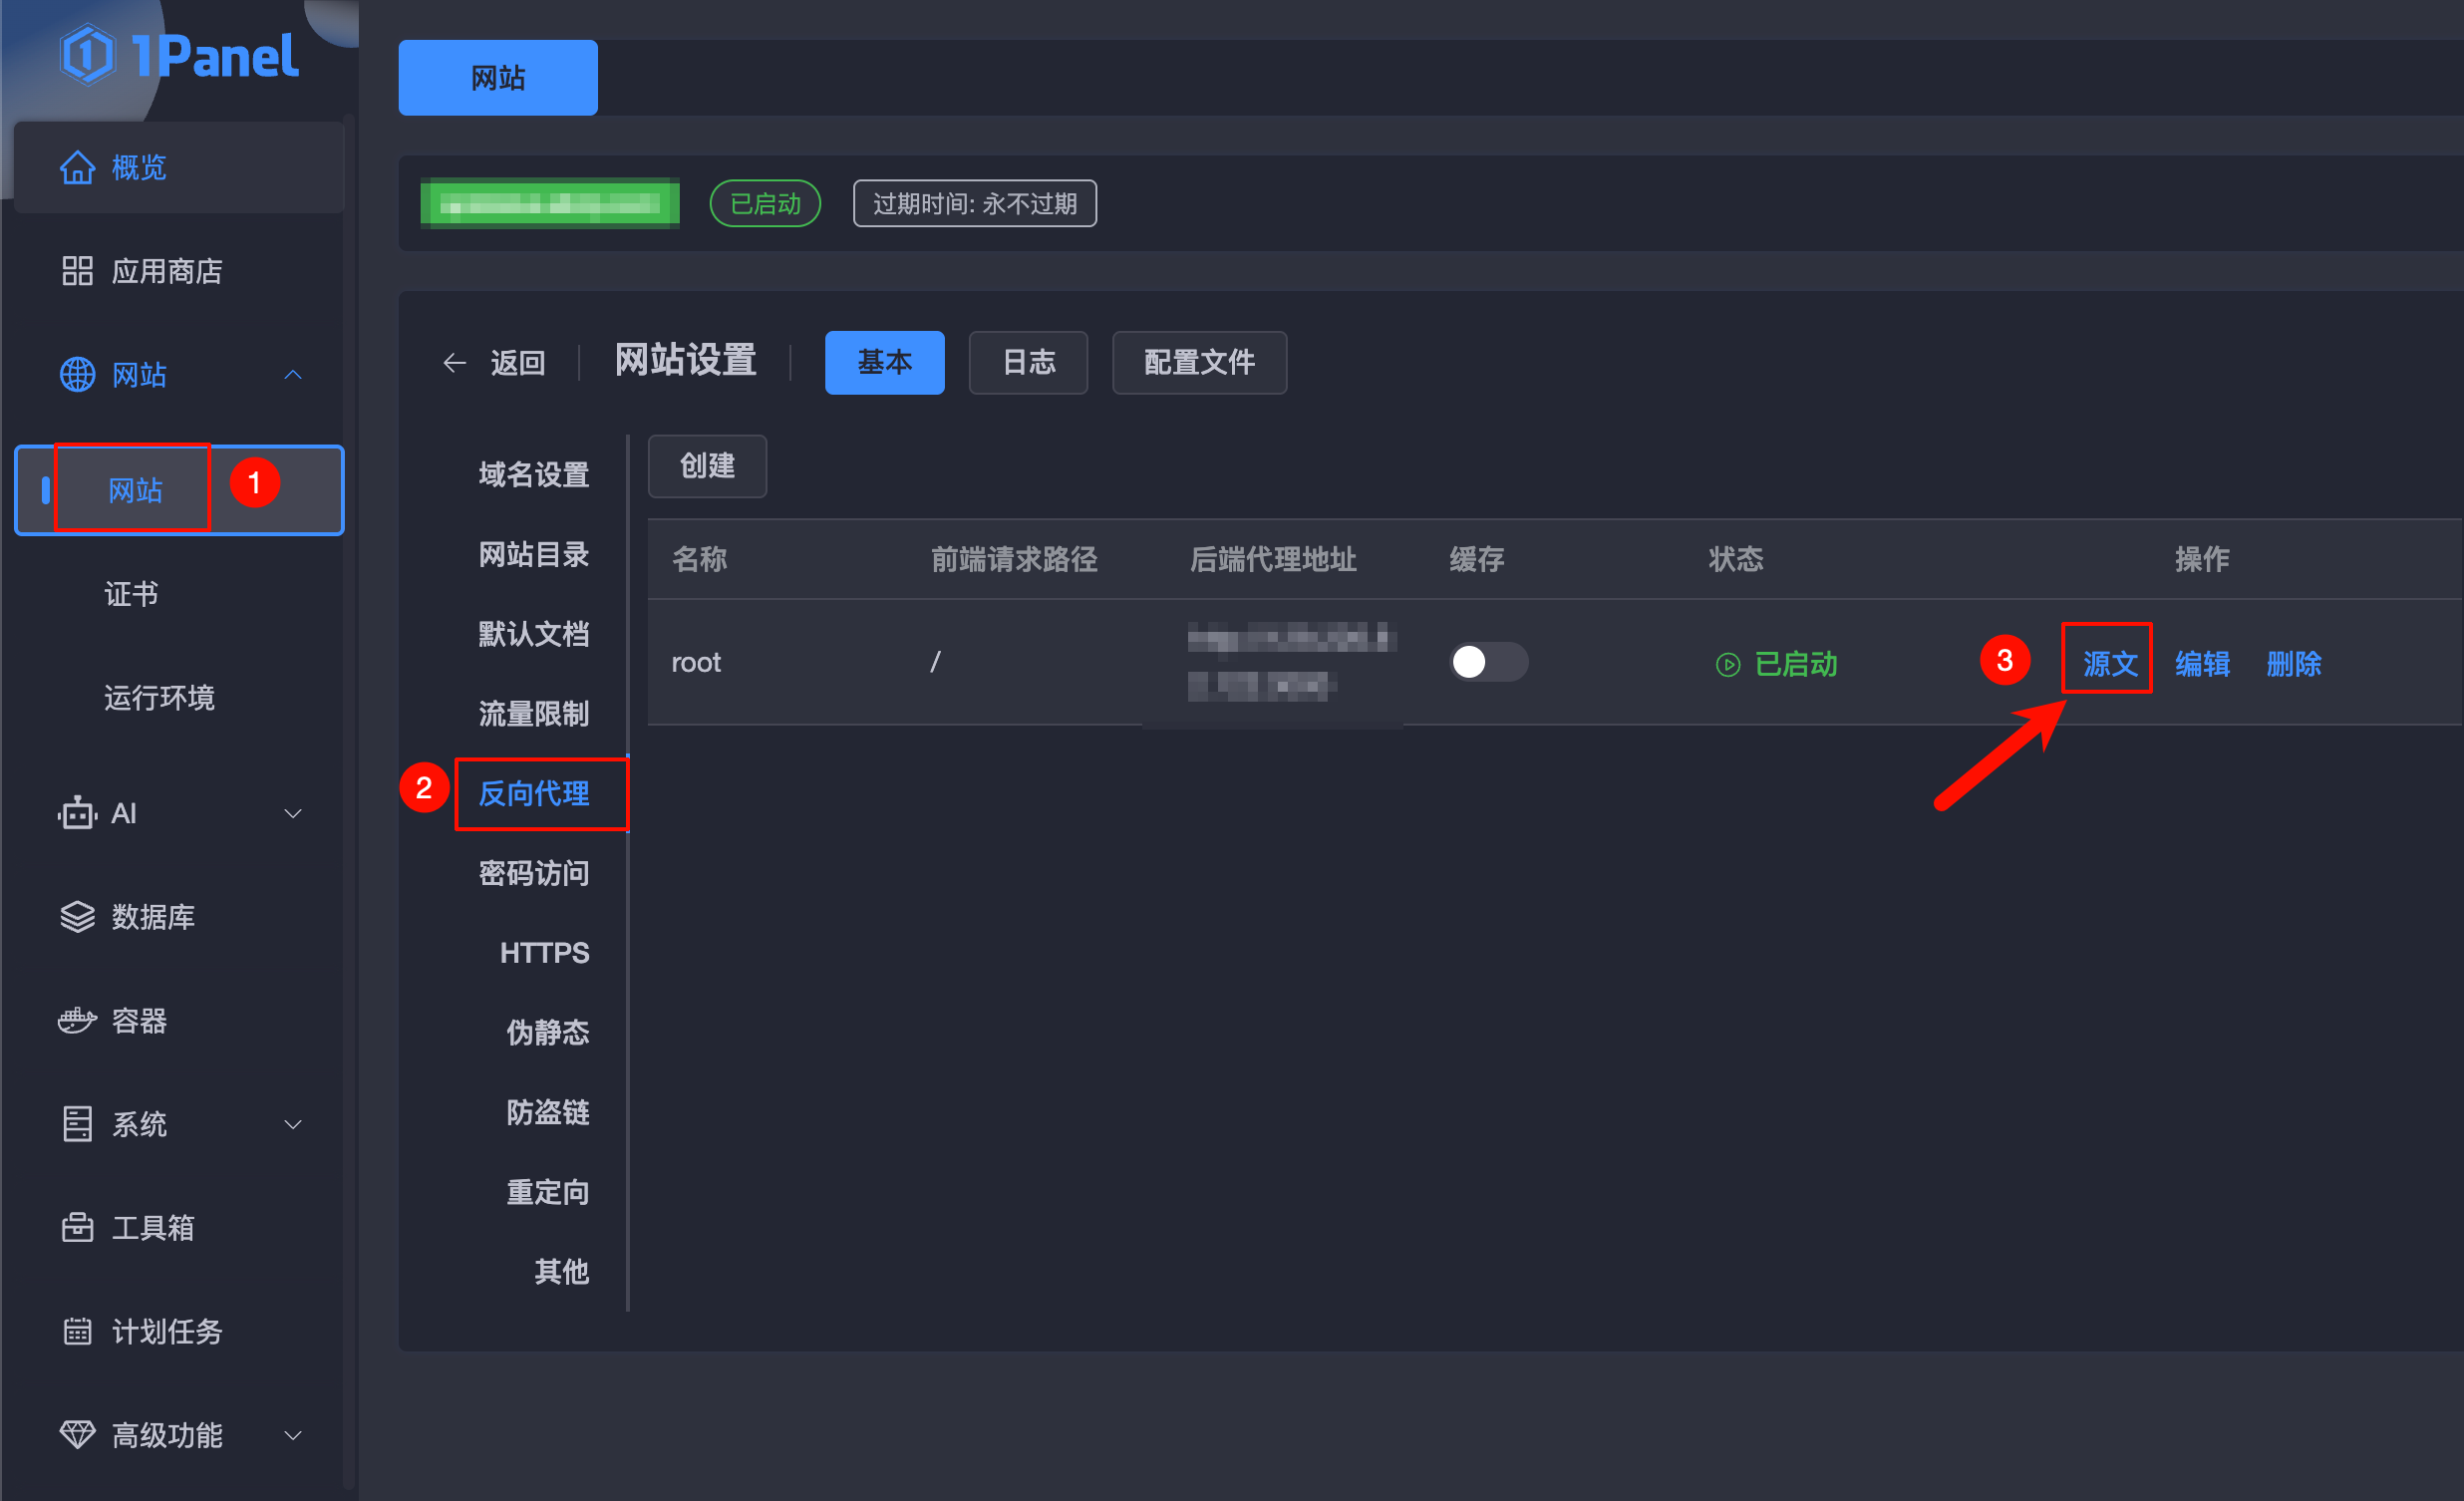Select the 网站 globe icon in sidebar
Image resolution: width=2464 pixels, height=1501 pixels.
coord(78,375)
